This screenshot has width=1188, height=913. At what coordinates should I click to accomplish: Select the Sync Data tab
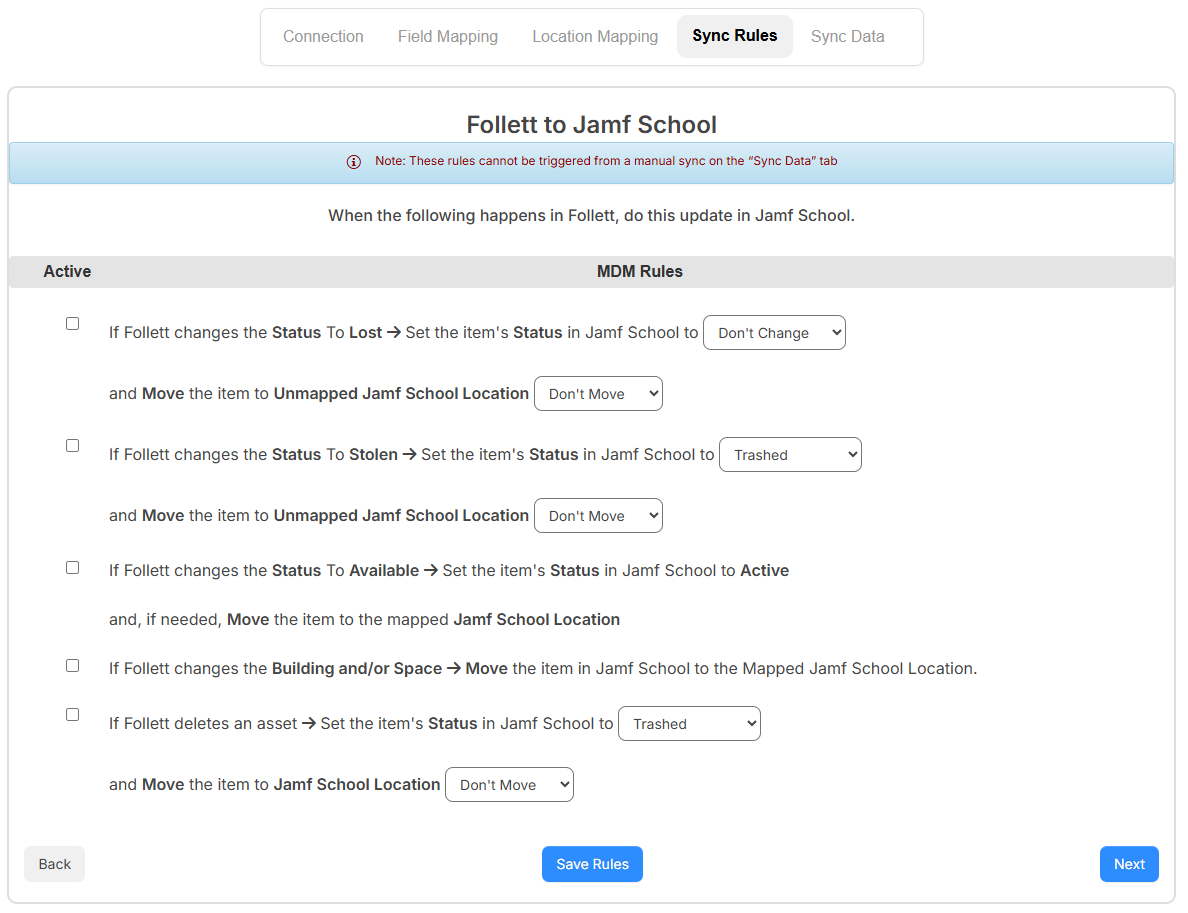847,36
